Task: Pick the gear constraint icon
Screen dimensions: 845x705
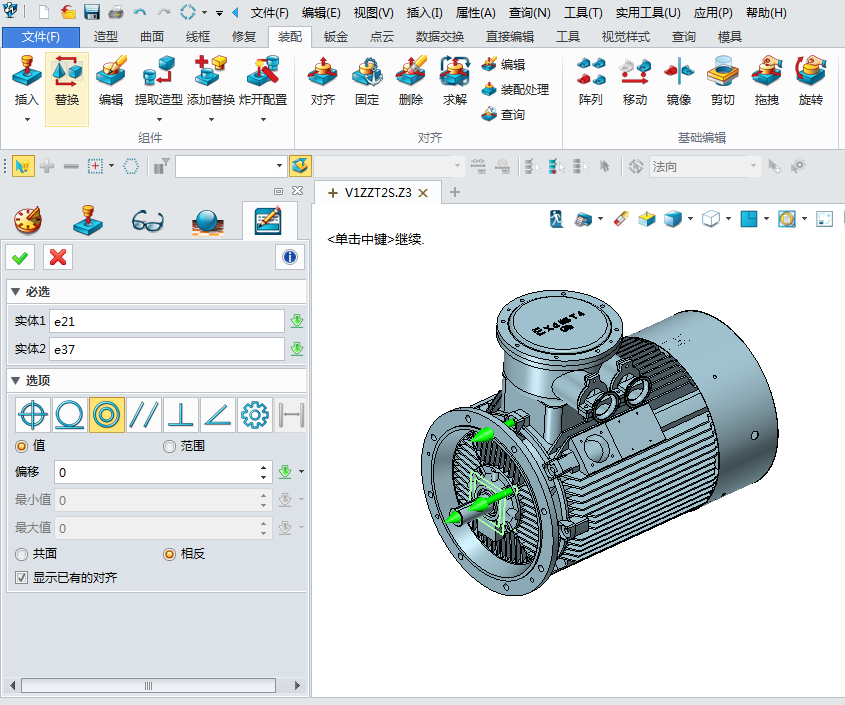Action: pos(255,414)
